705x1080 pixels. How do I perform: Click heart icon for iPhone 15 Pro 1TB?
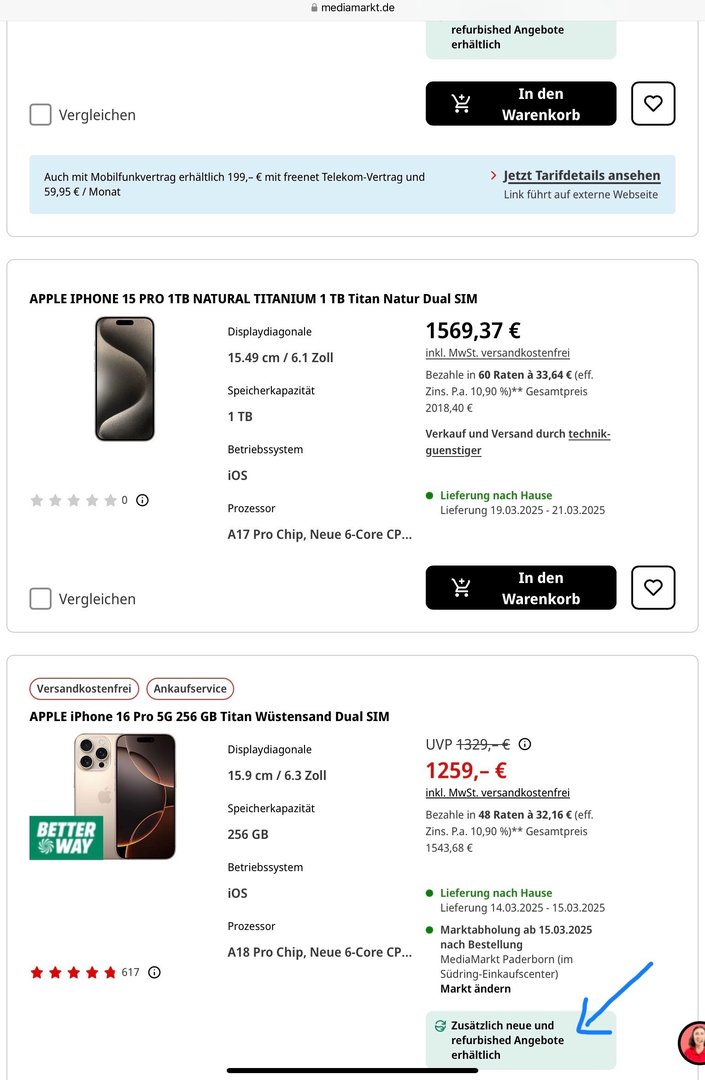click(653, 587)
